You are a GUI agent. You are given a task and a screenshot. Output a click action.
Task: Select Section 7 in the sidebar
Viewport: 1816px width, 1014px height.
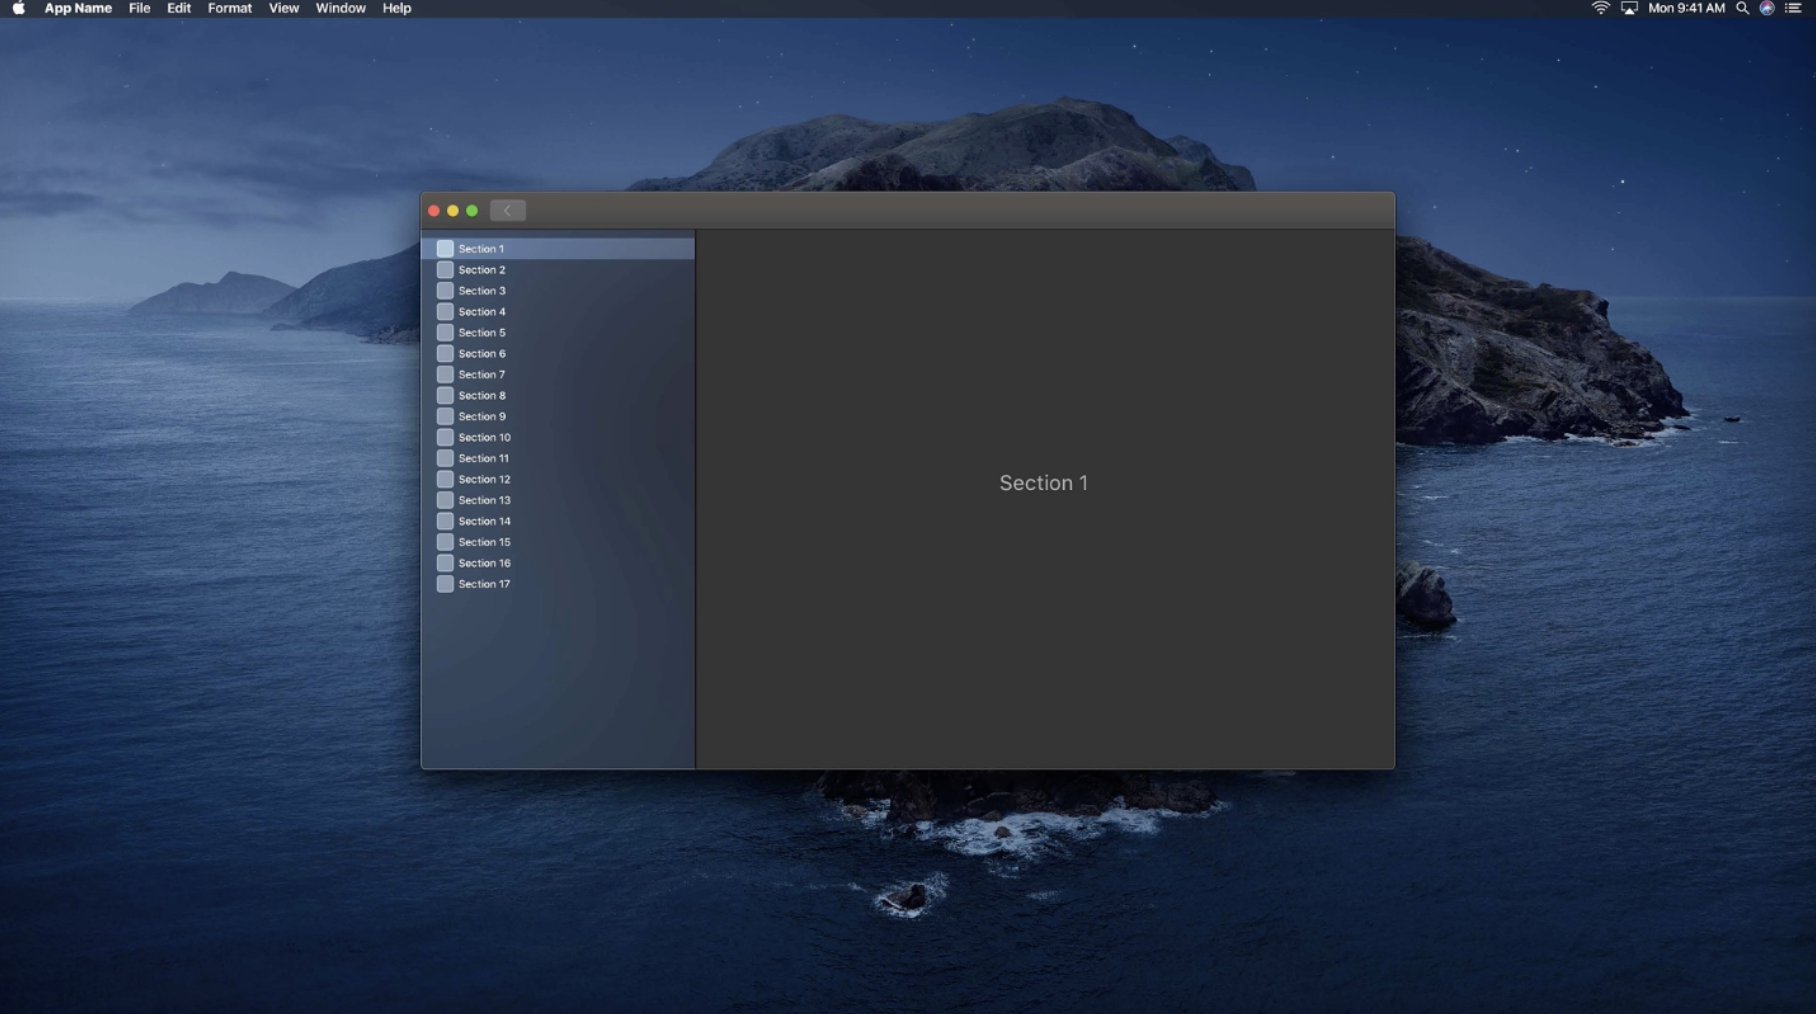click(482, 375)
